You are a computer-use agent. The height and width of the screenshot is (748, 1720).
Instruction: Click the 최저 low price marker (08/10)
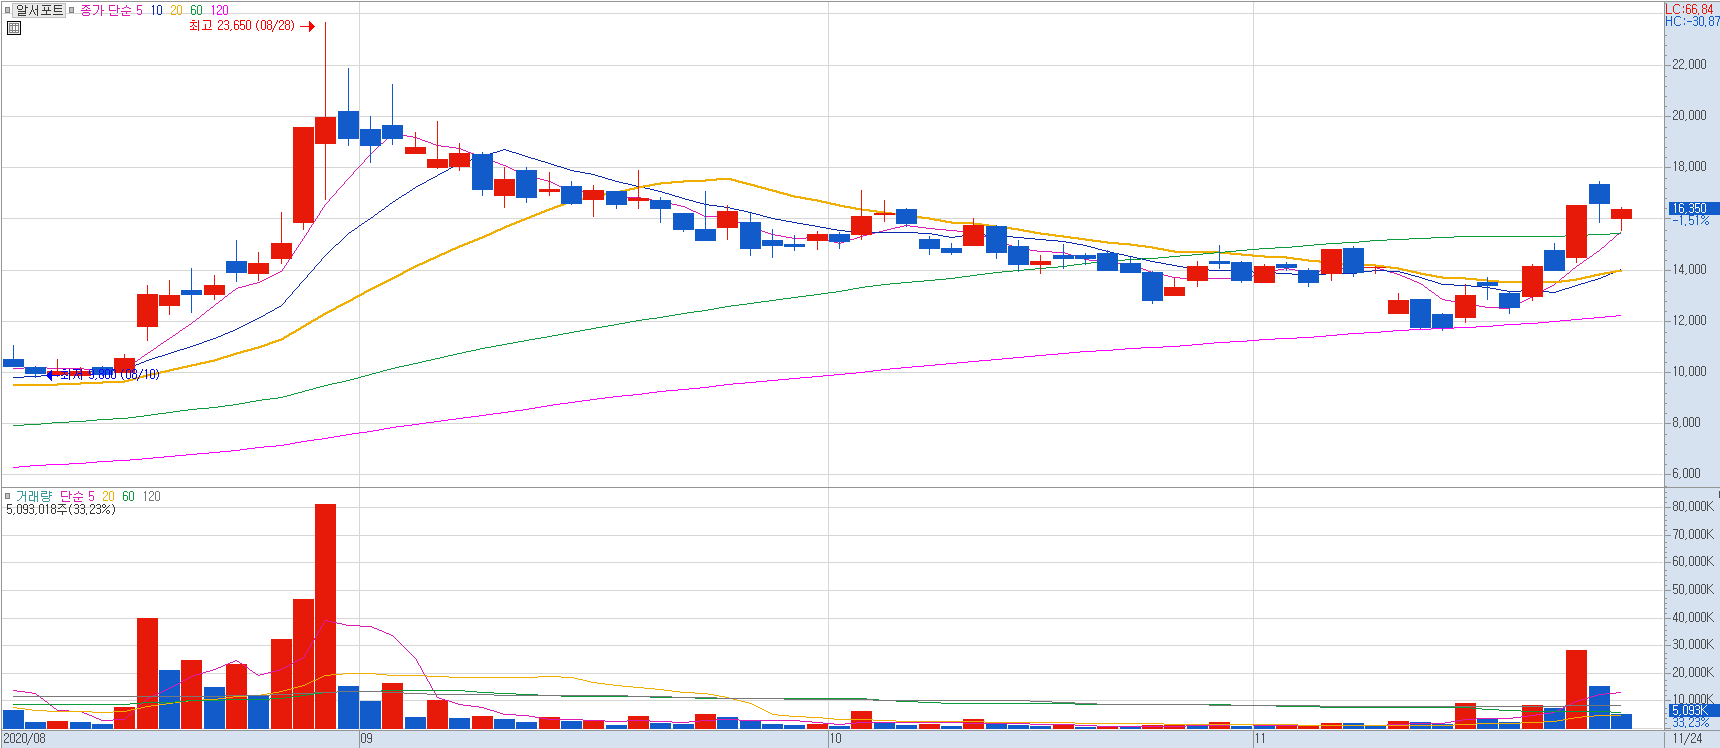tap(104, 374)
